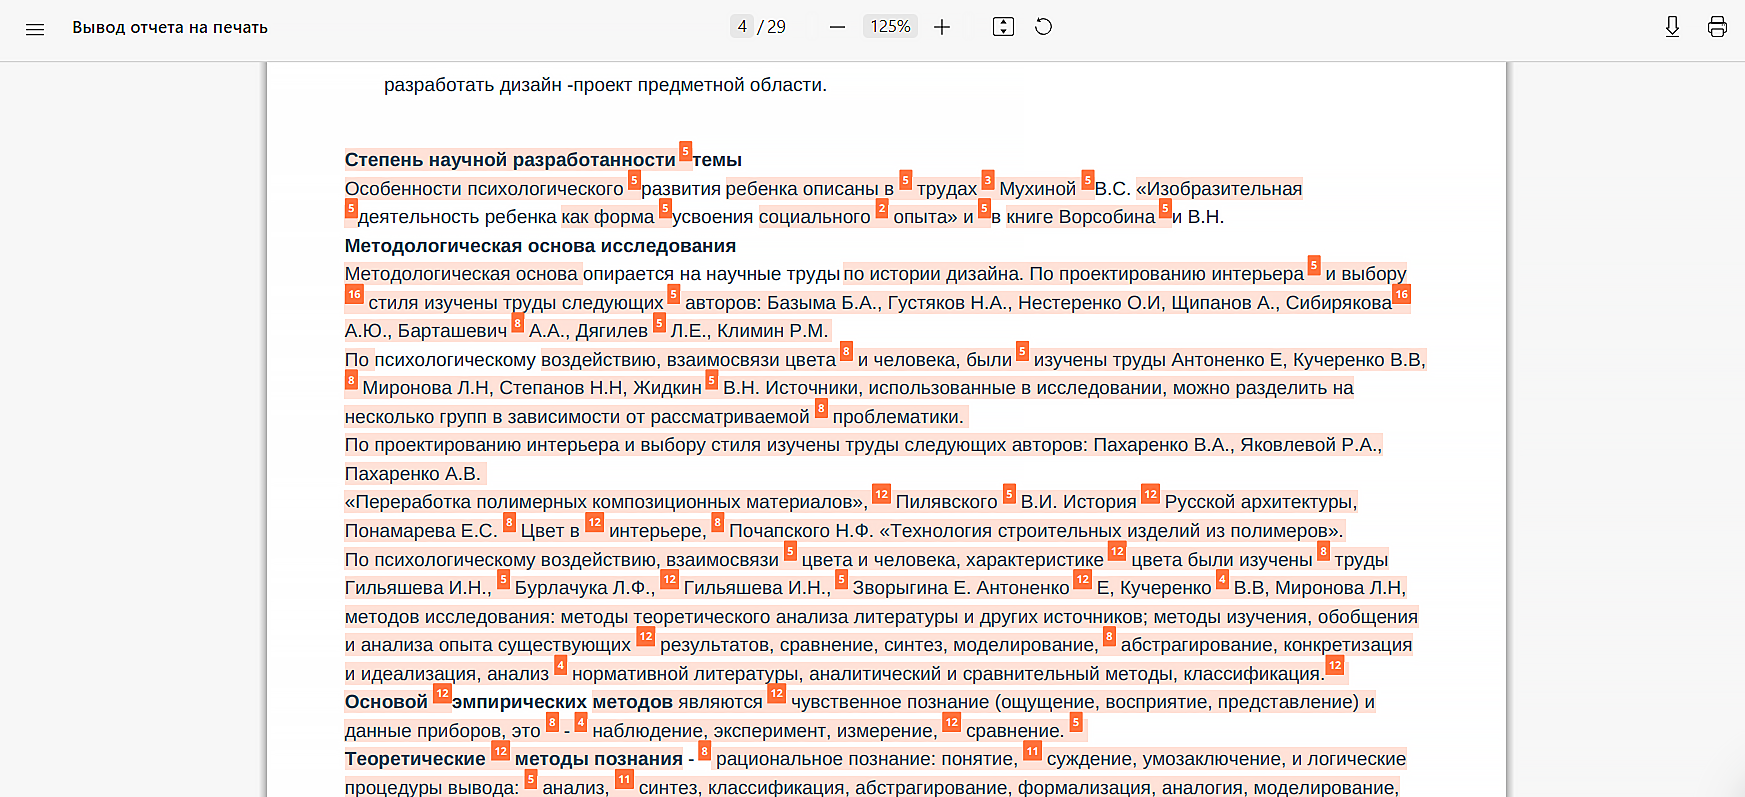The width and height of the screenshot is (1745, 797).
Task: Click the orange source marker 3 before Мухиной
Action: 988,180
